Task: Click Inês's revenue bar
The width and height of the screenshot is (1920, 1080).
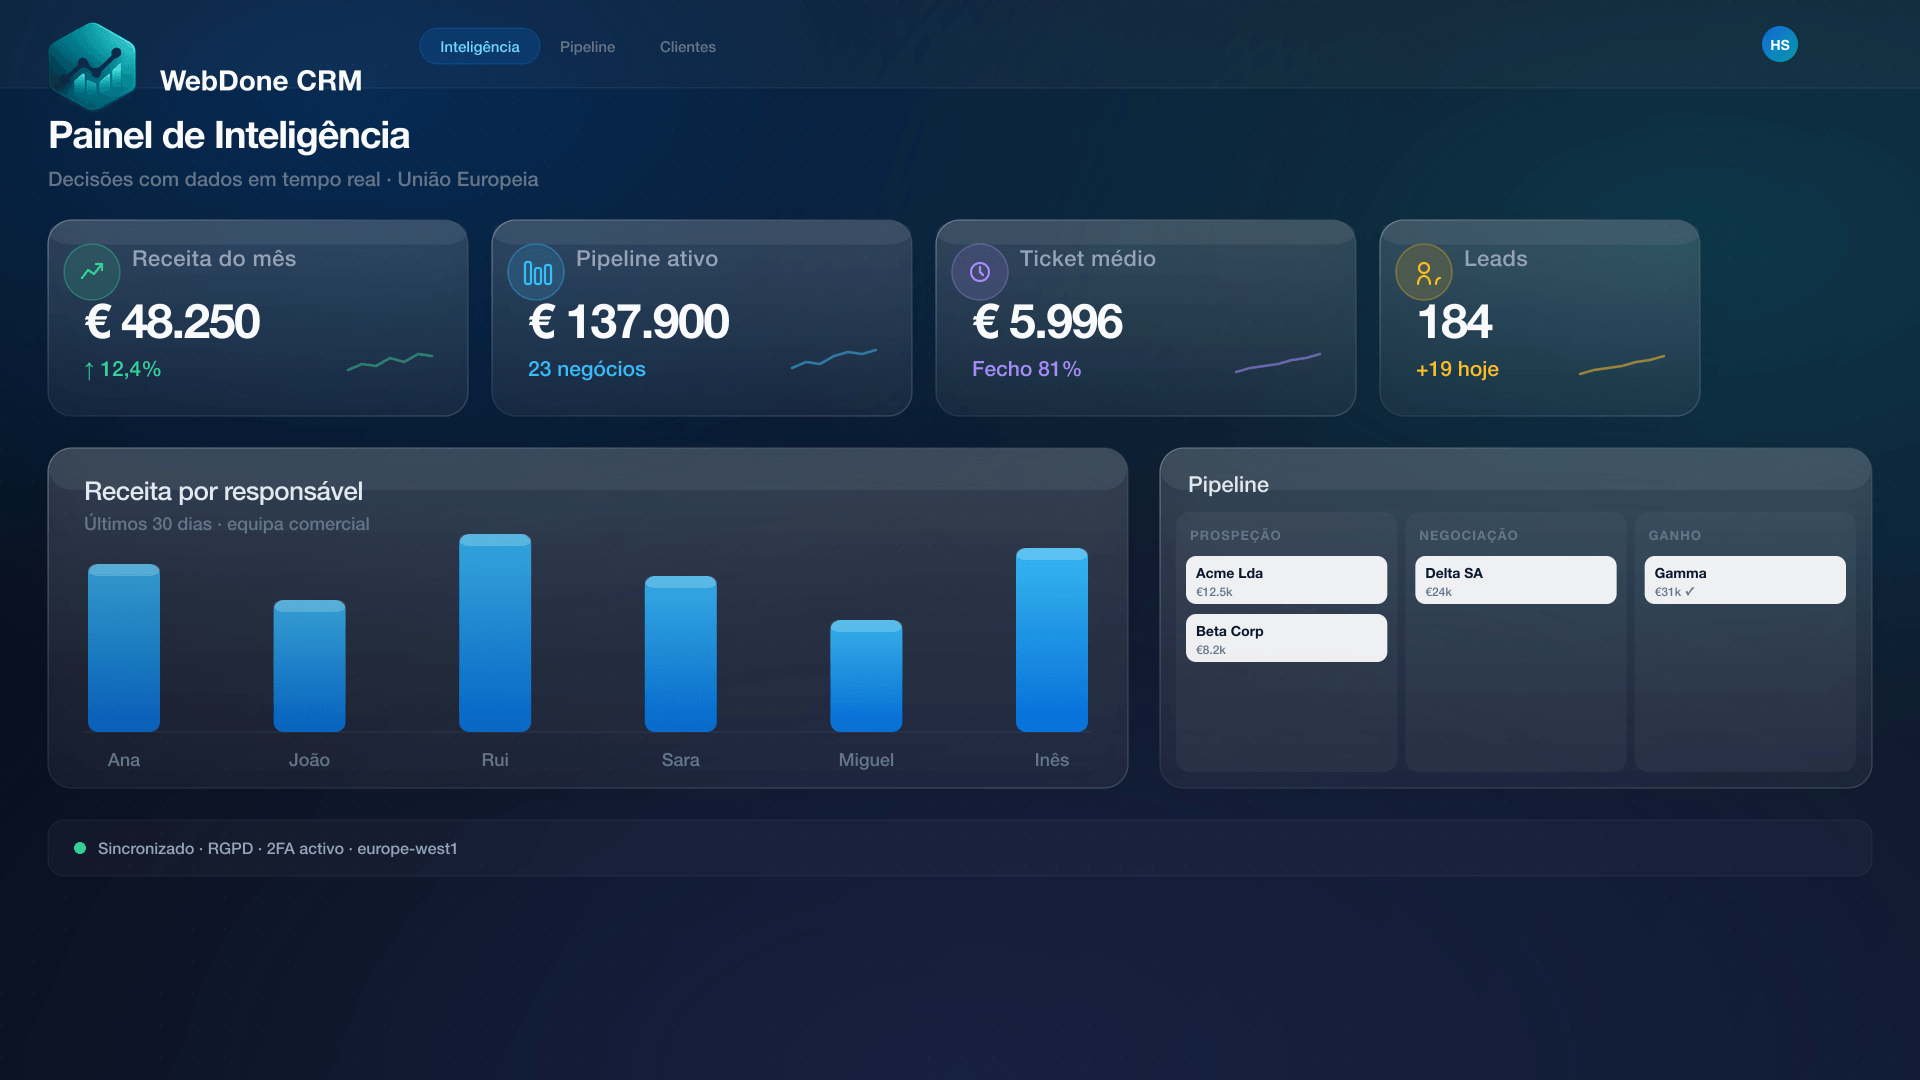Action: coord(1052,640)
